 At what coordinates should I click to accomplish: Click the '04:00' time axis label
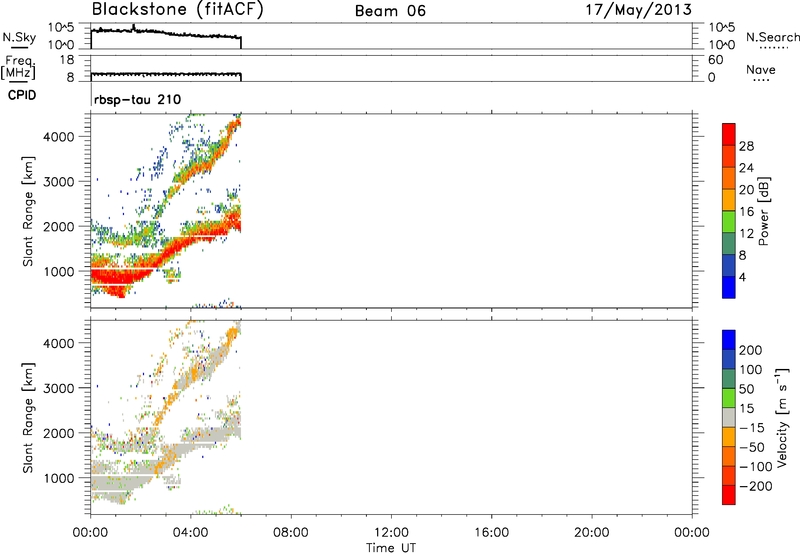[x=191, y=533]
